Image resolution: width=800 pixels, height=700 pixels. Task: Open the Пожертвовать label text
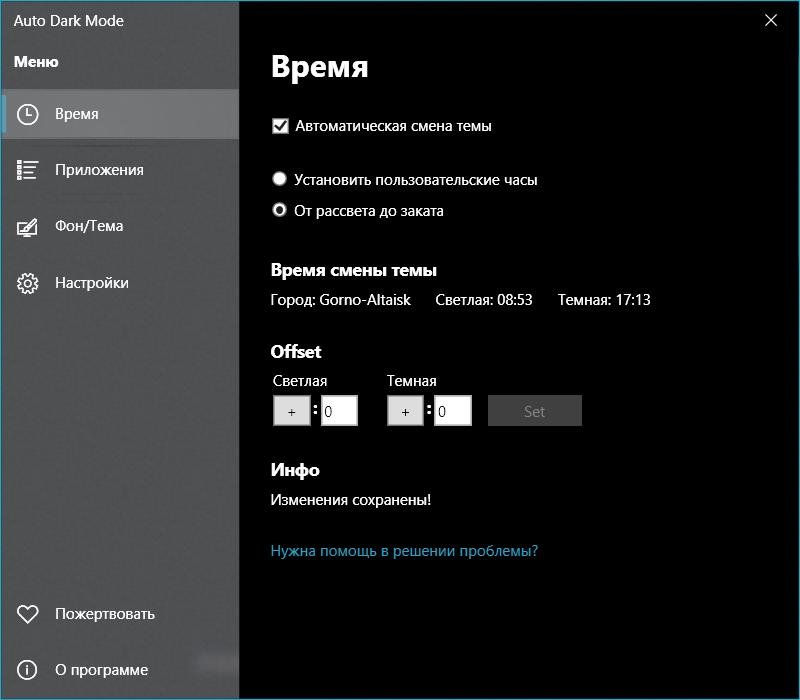[105, 614]
